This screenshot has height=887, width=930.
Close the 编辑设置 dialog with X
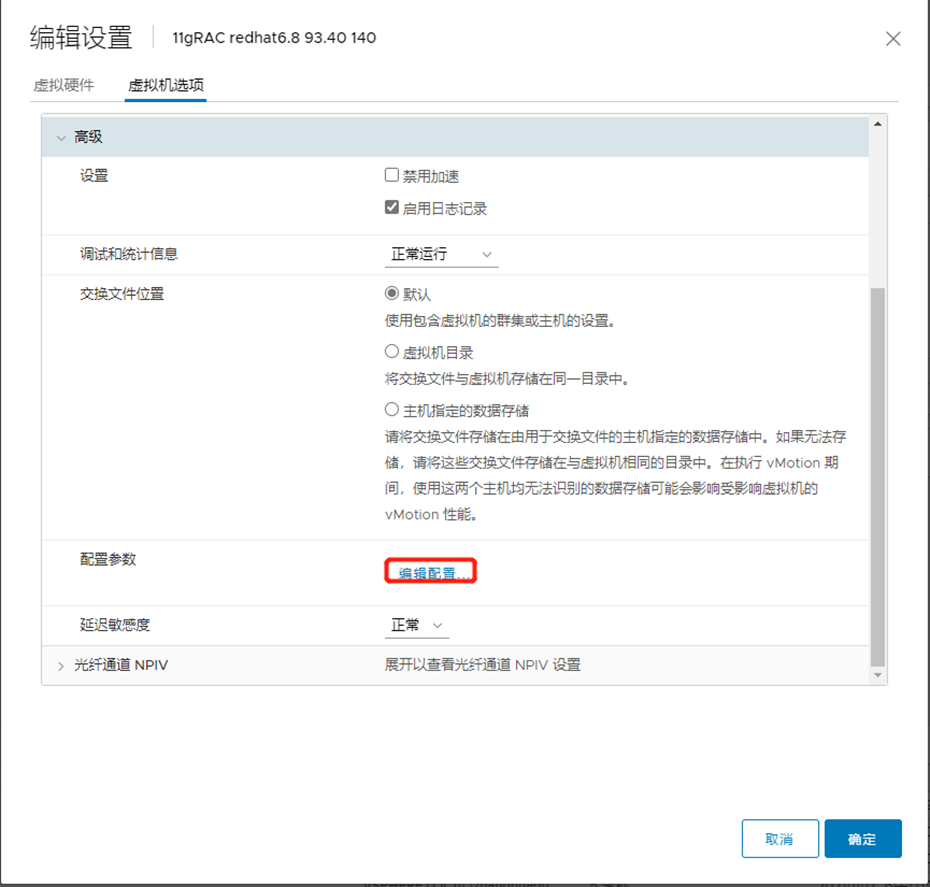(893, 39)
